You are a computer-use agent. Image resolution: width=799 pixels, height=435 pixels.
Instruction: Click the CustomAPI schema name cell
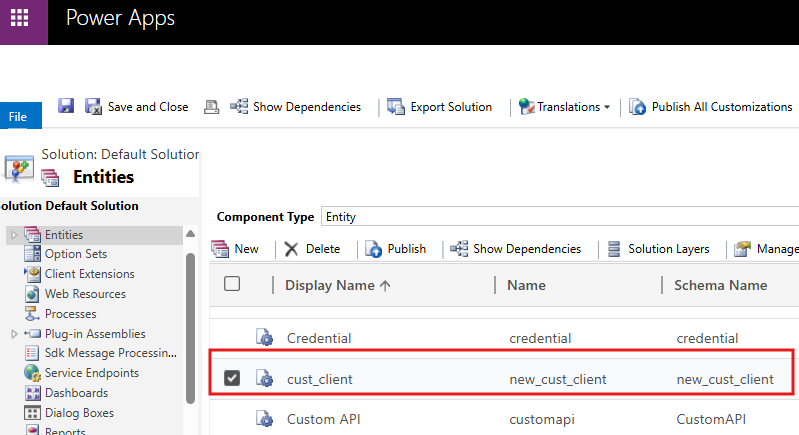click(711, 419)
